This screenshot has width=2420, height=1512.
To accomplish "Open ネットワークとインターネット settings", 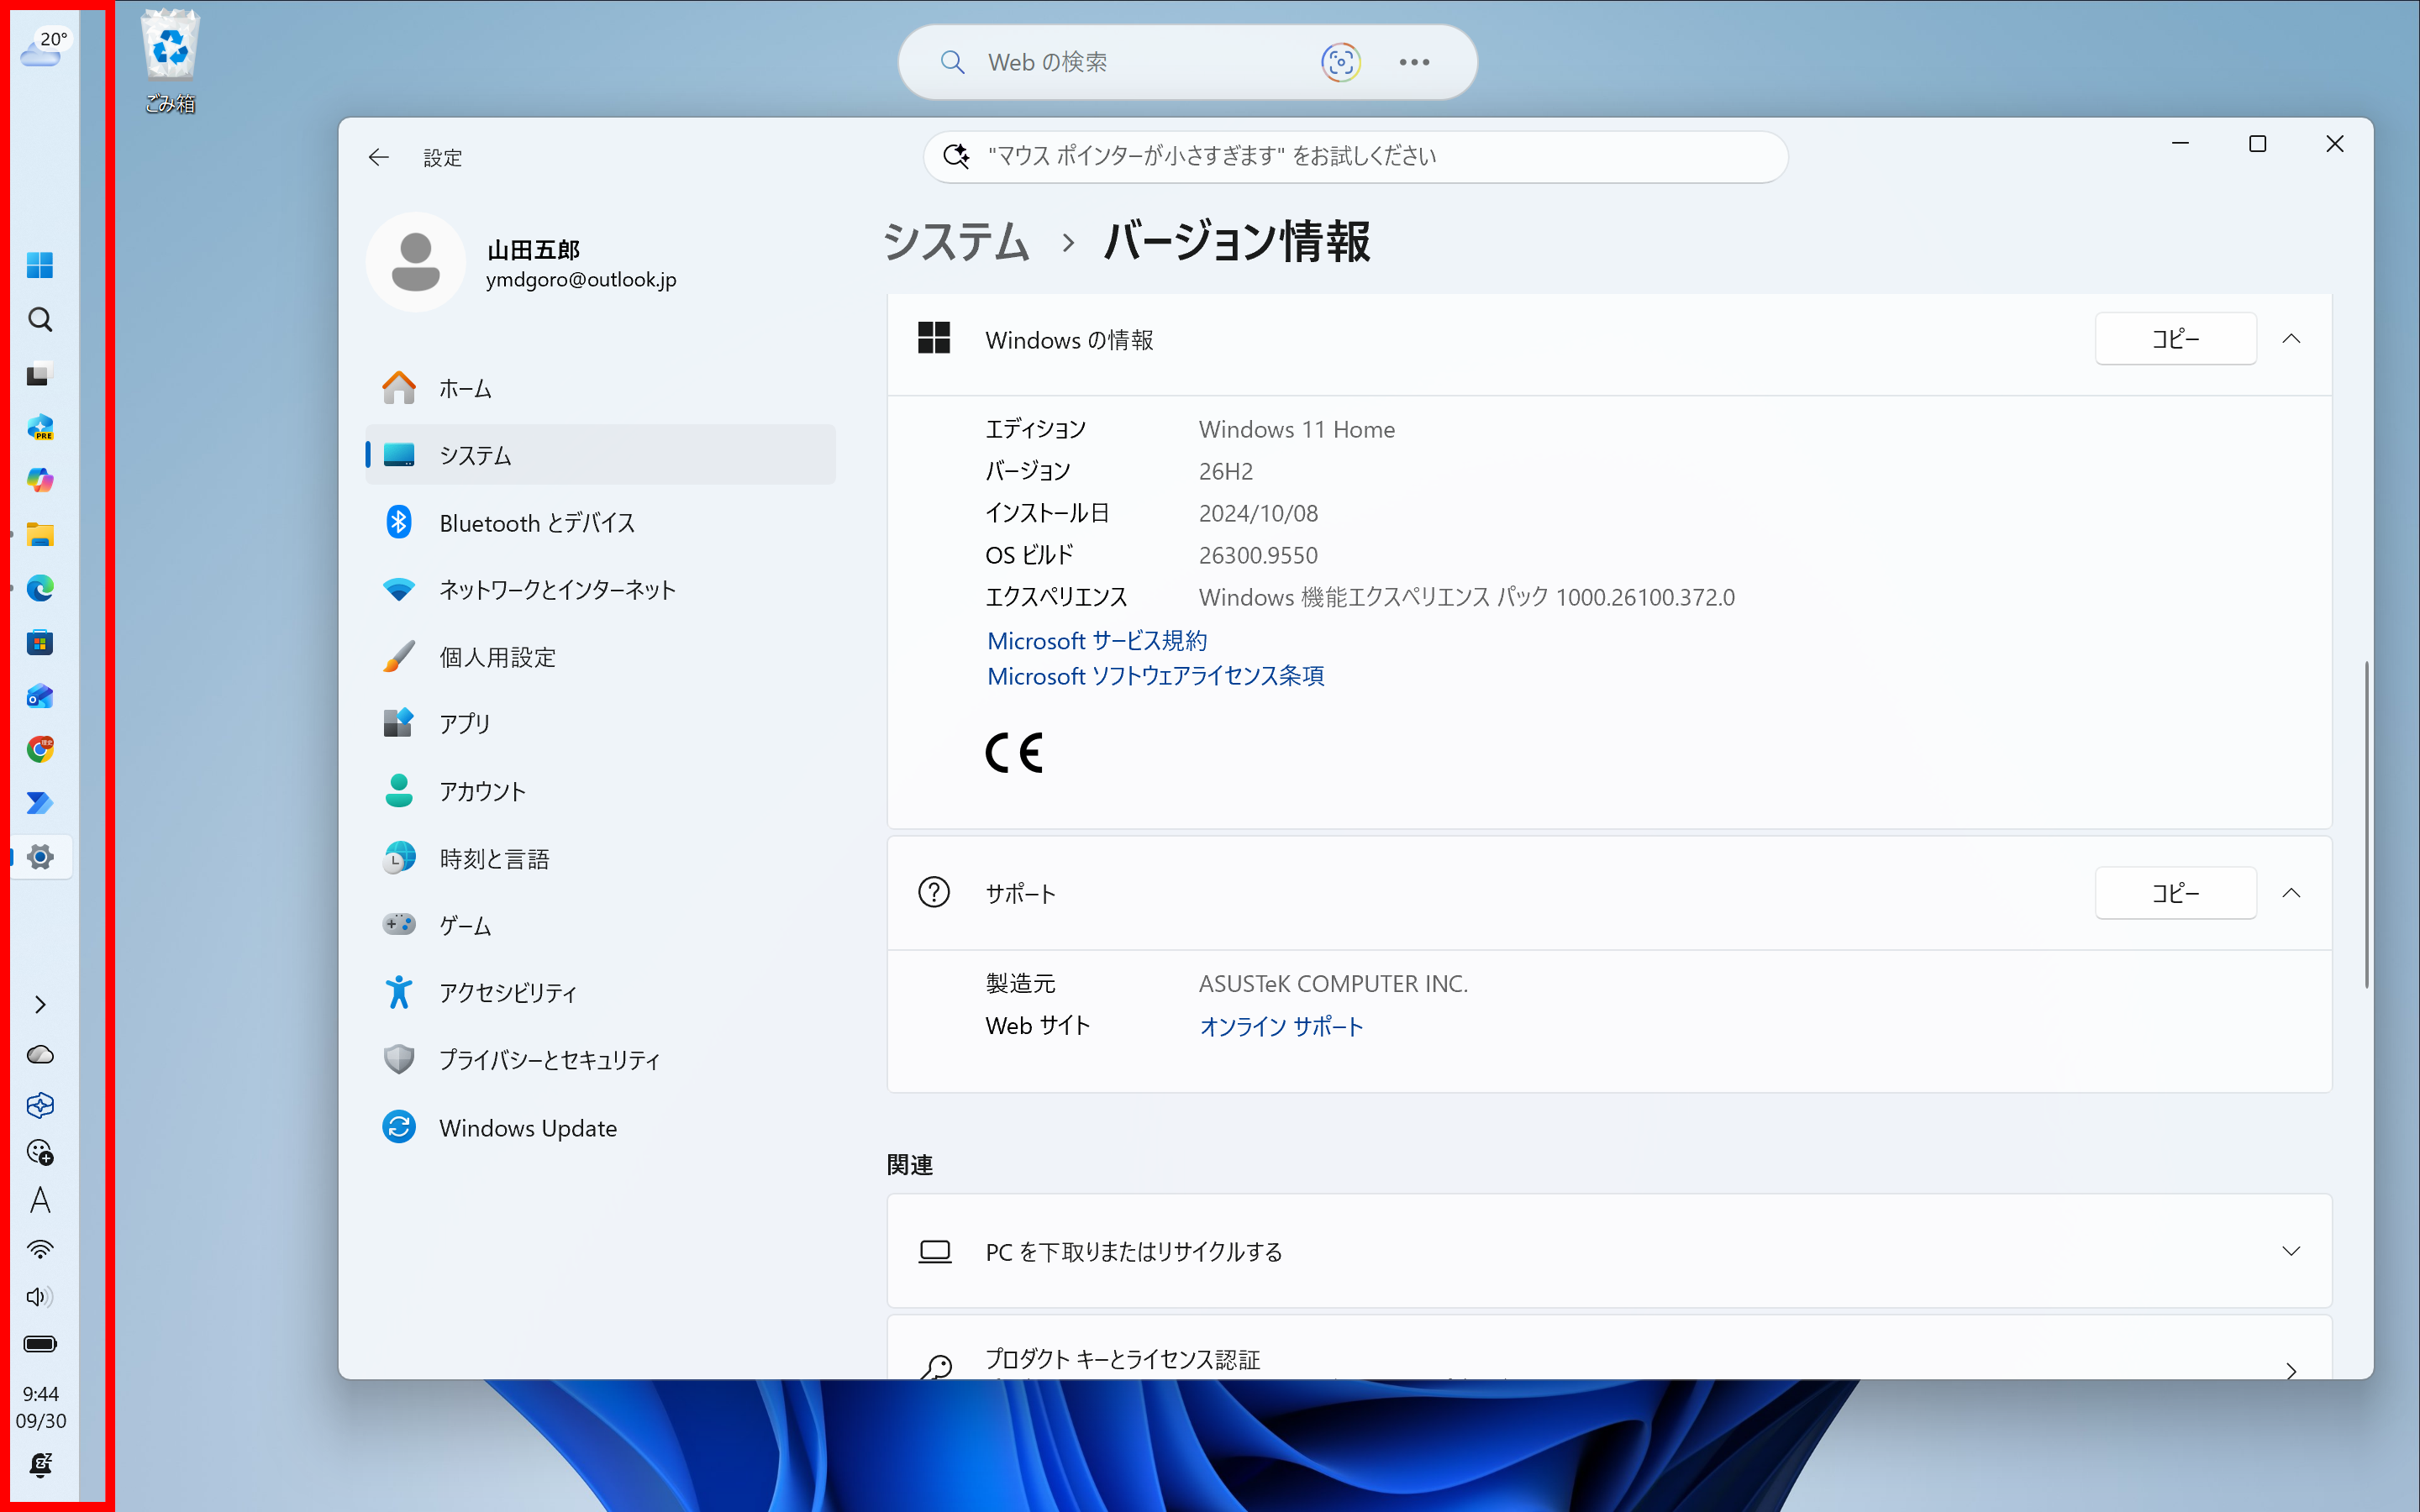I will pos(600,589).
